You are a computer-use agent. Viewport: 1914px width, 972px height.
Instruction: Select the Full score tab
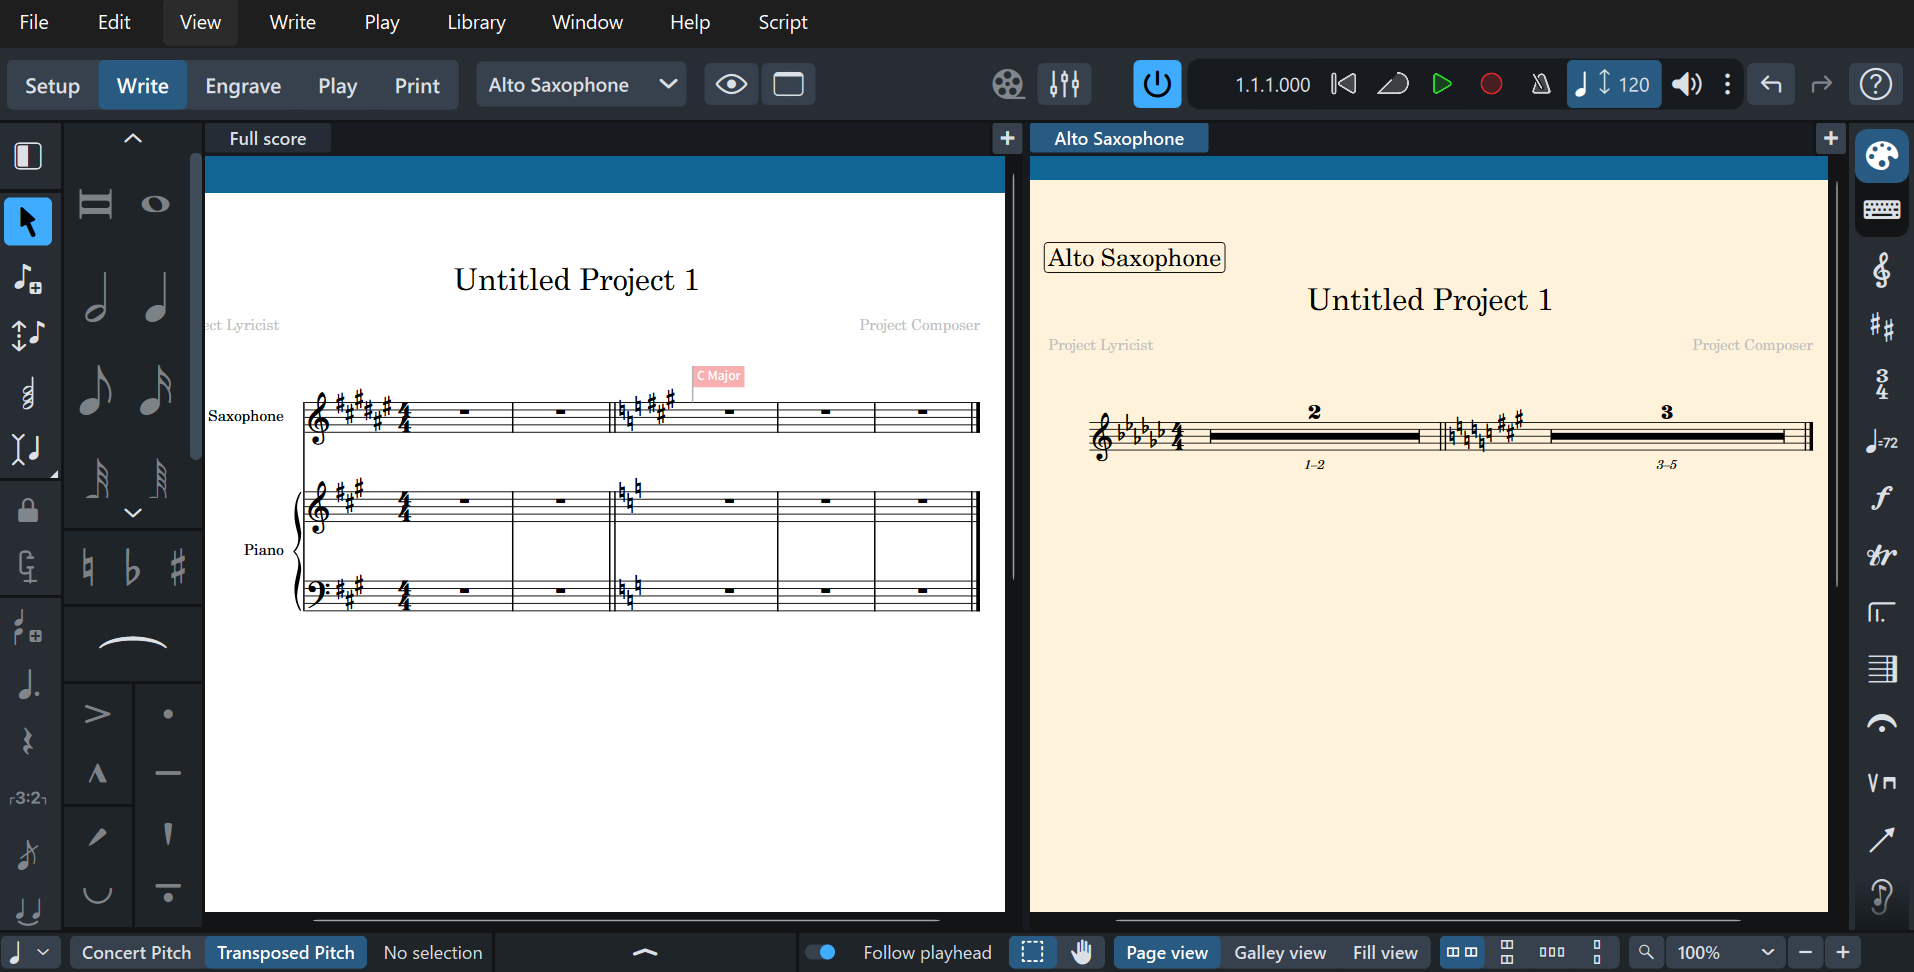pyautogui.click(x=268, y=139)
